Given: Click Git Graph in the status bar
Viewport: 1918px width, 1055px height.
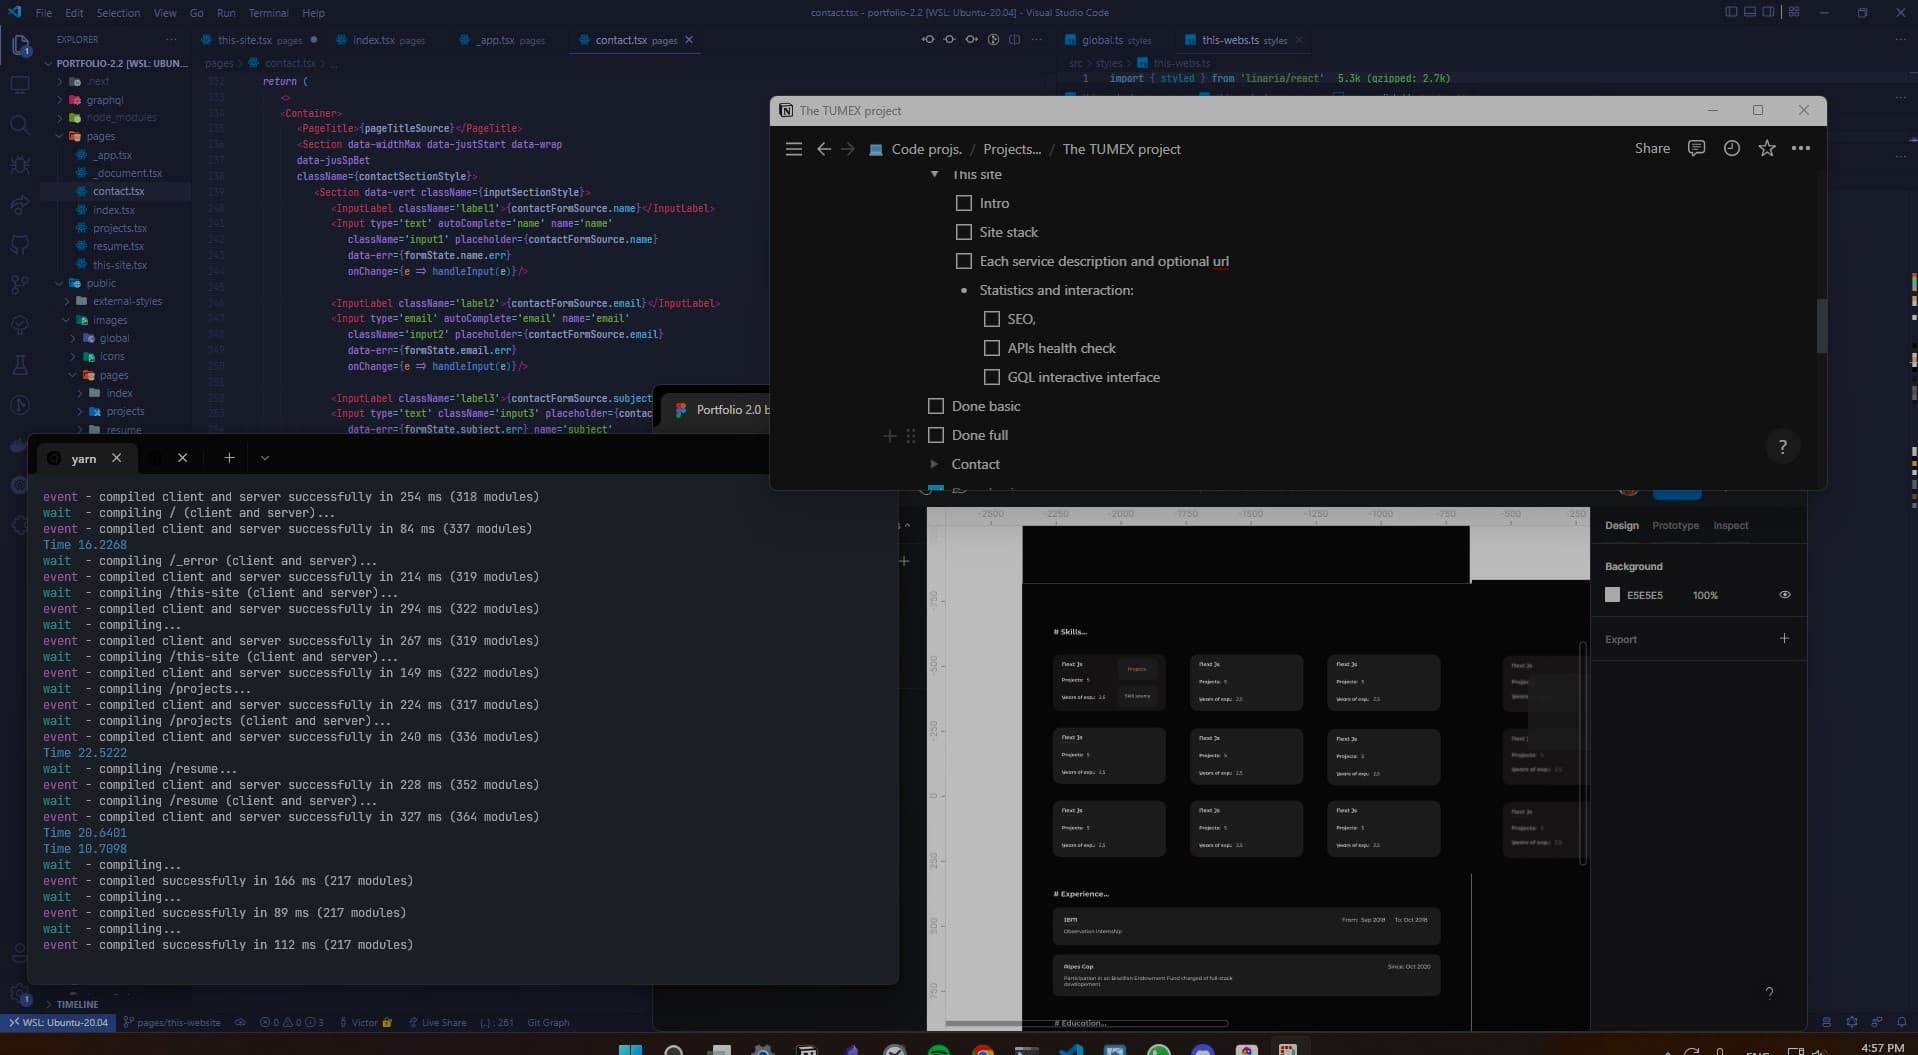Looking at the screenshot, I should coord(548,1022).
